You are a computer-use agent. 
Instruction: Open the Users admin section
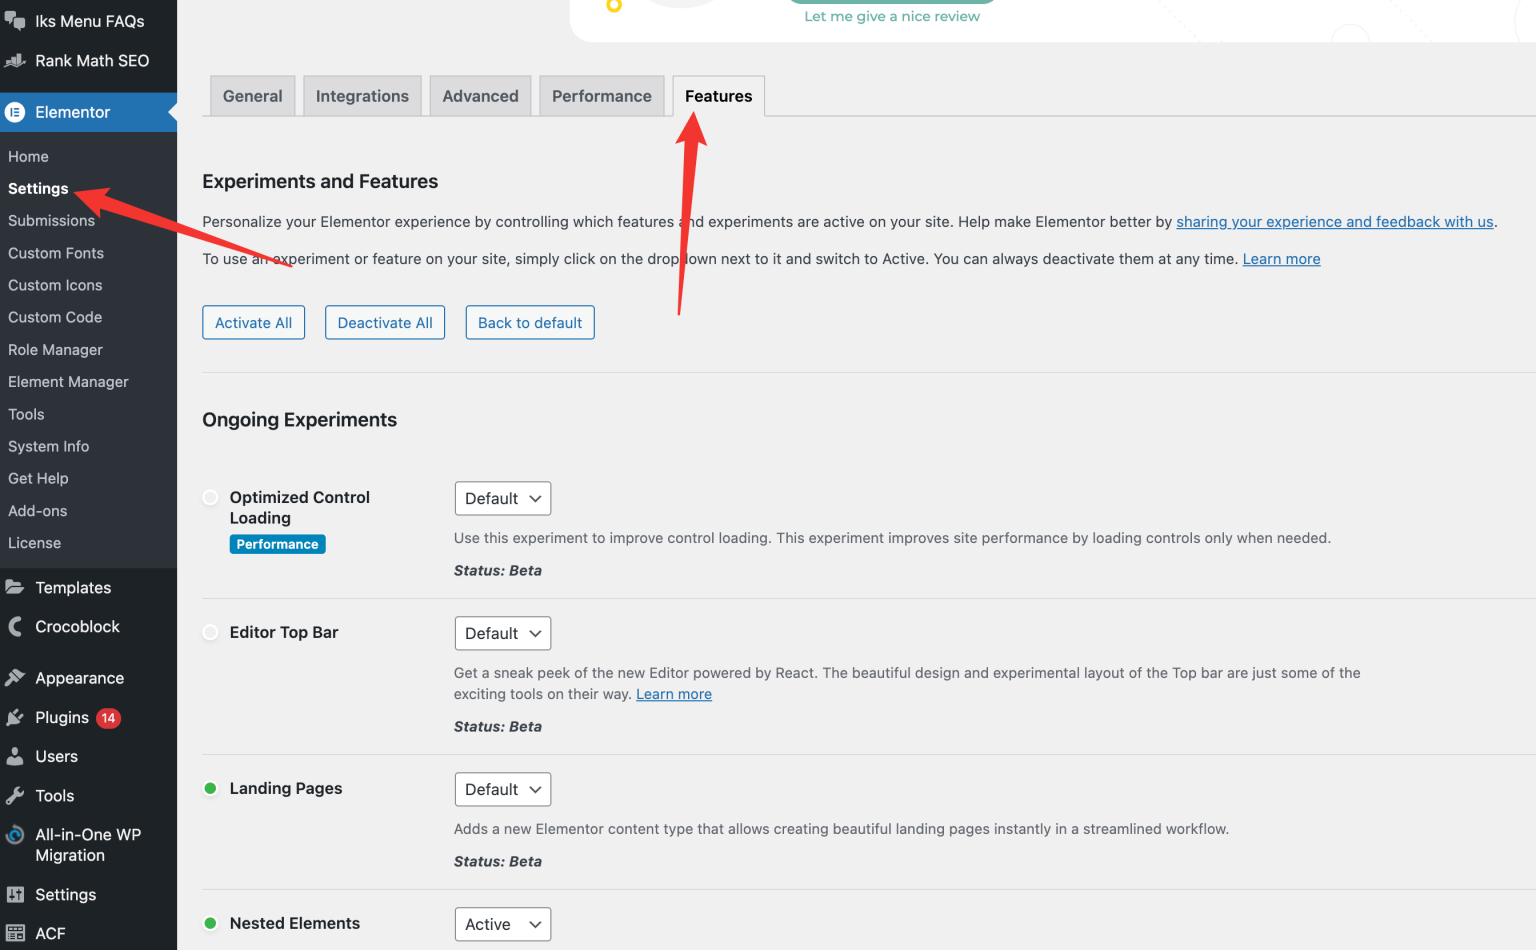coord(55,756)
